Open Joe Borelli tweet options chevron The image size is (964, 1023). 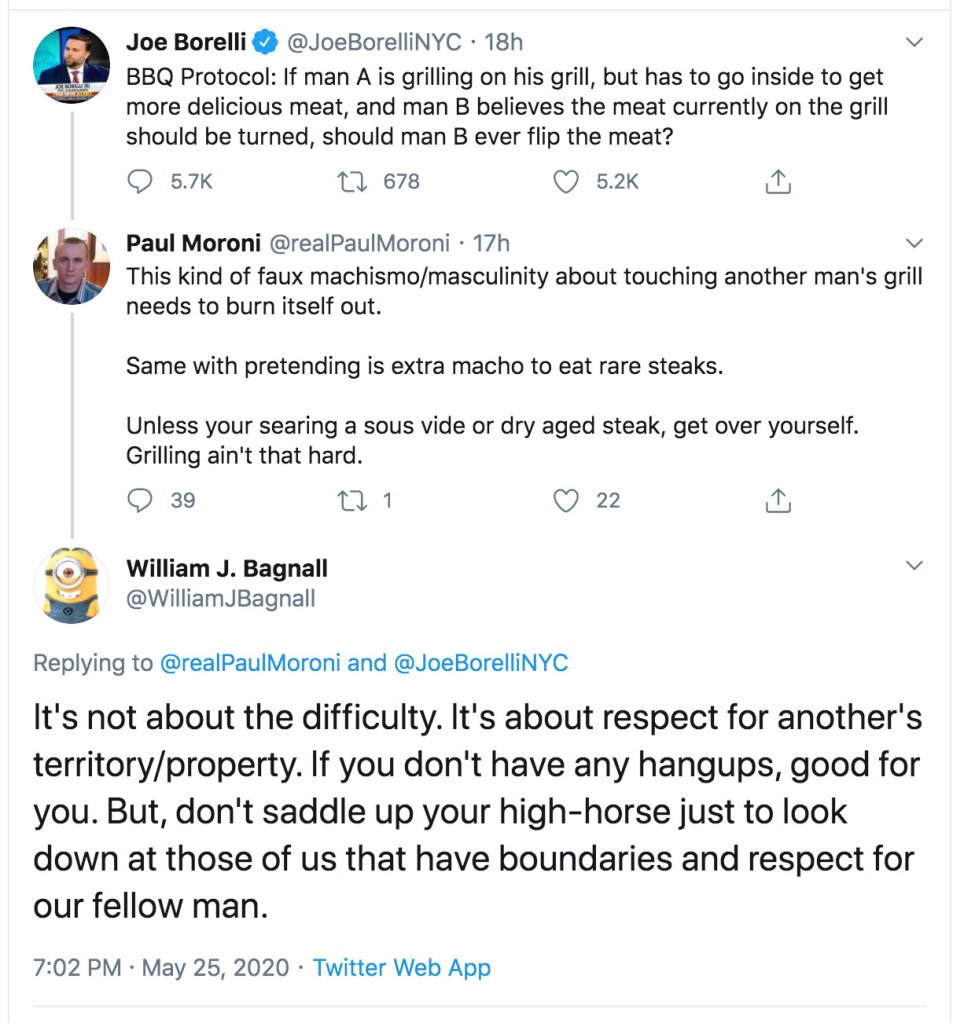point(914,43)
